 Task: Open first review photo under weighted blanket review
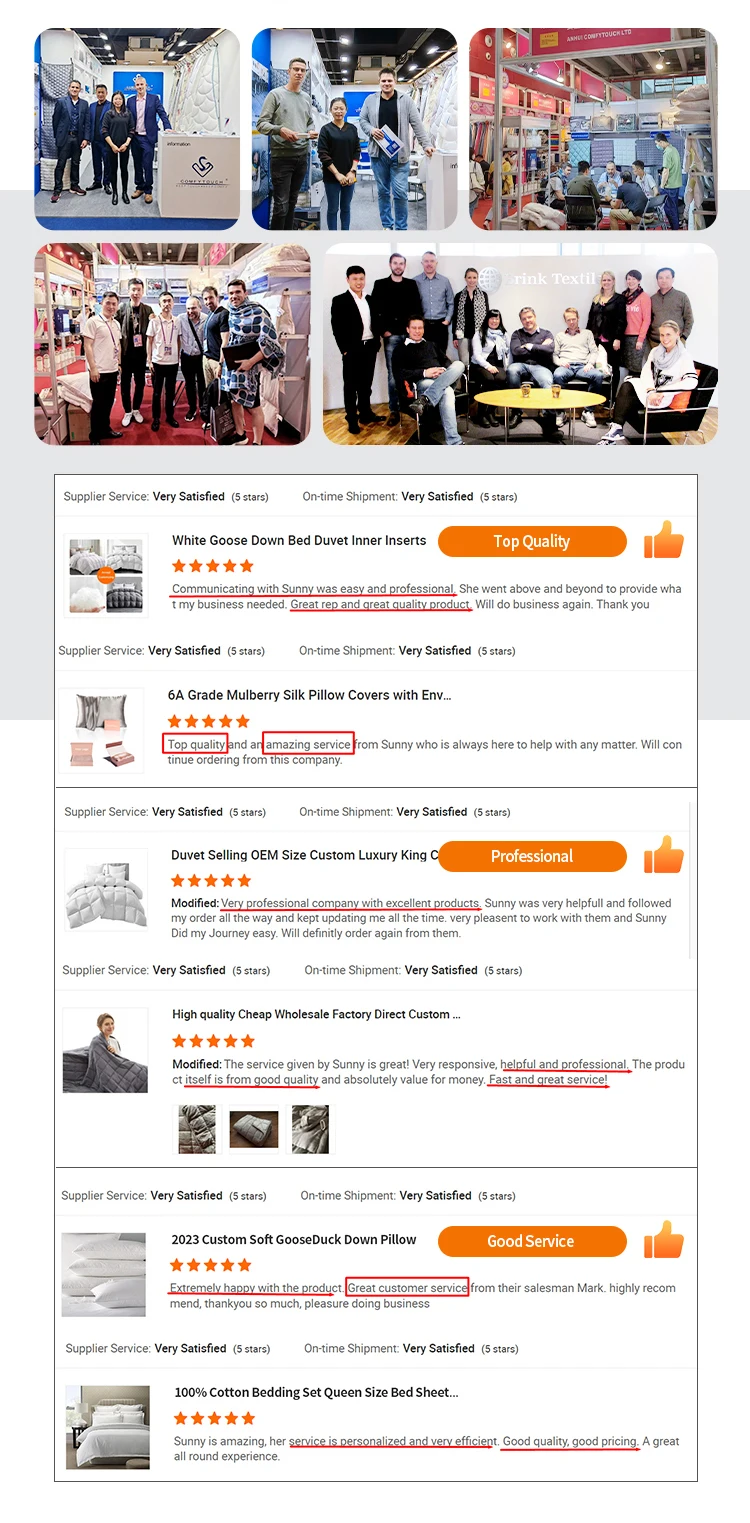point(197,1129)
